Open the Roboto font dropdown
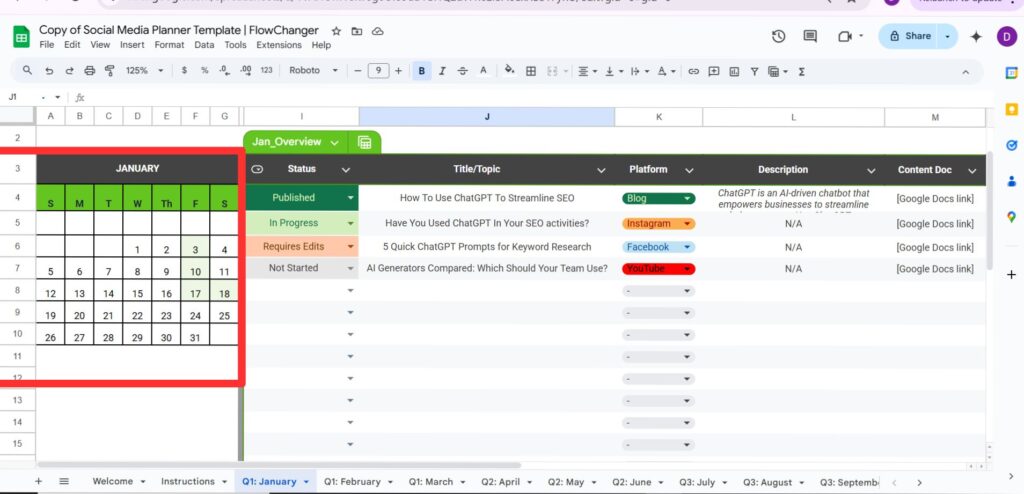The width and height of the screenshot is (1024, 494). [313, 71]
